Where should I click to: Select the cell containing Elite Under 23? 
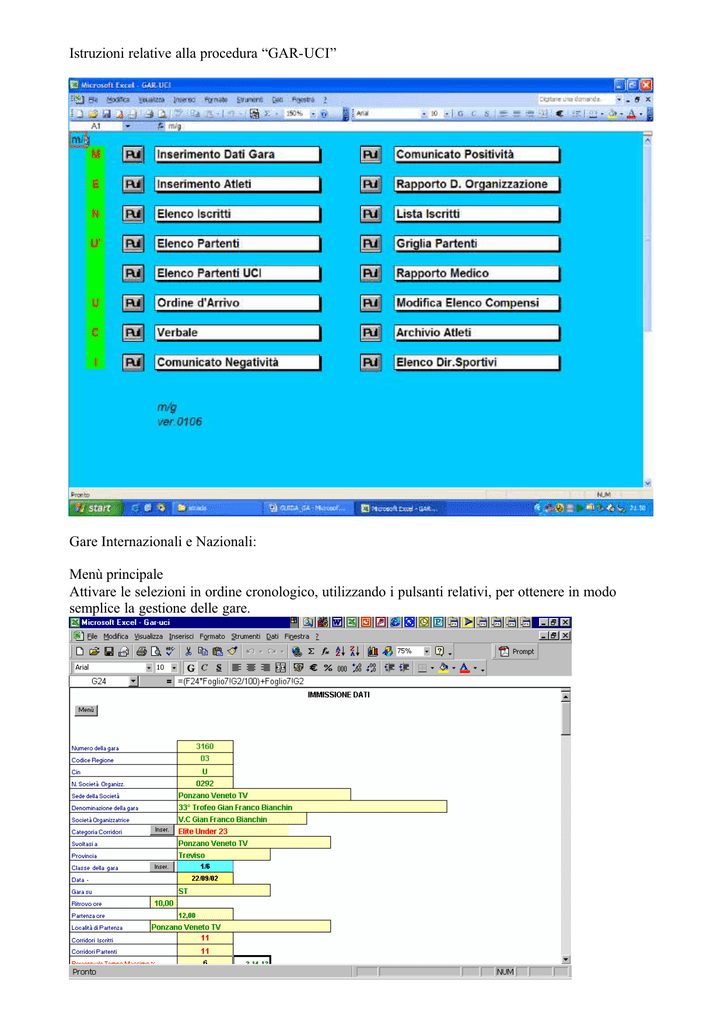click(x=232, y=831)
